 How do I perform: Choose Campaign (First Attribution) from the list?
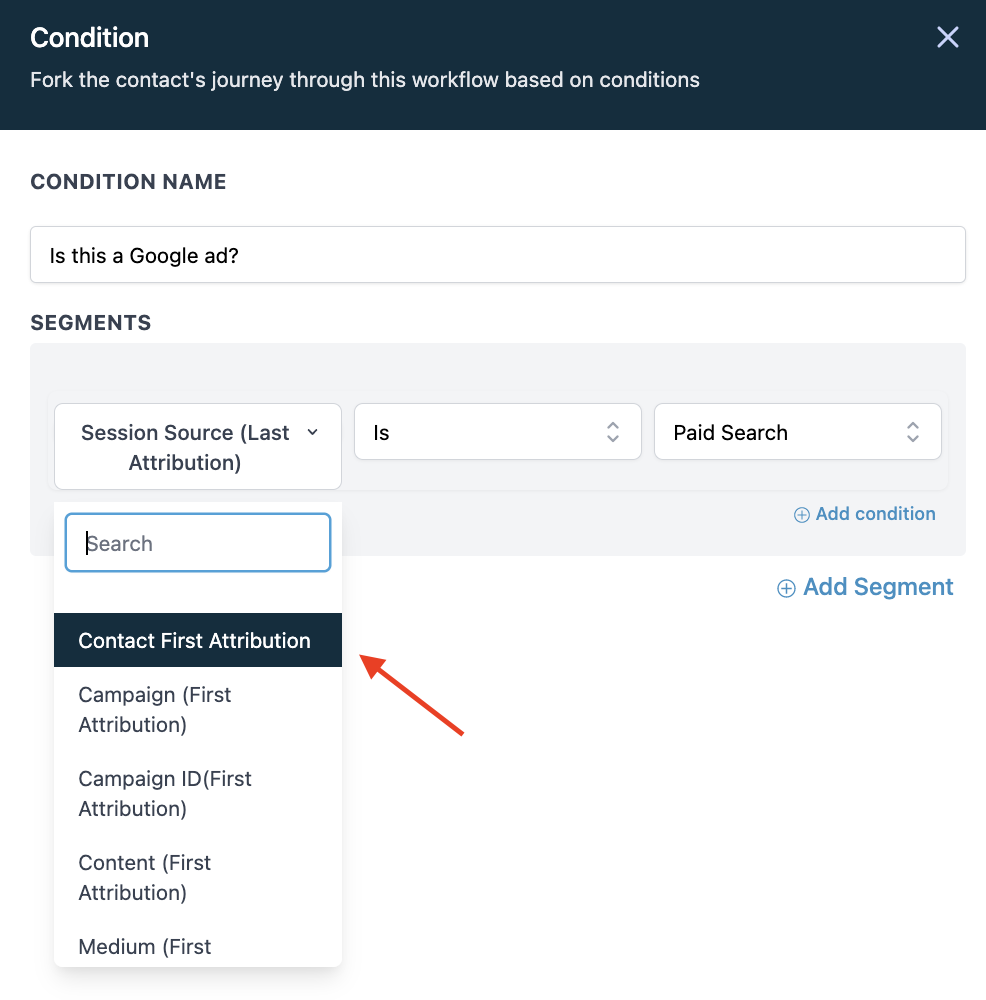coord(155,709)
